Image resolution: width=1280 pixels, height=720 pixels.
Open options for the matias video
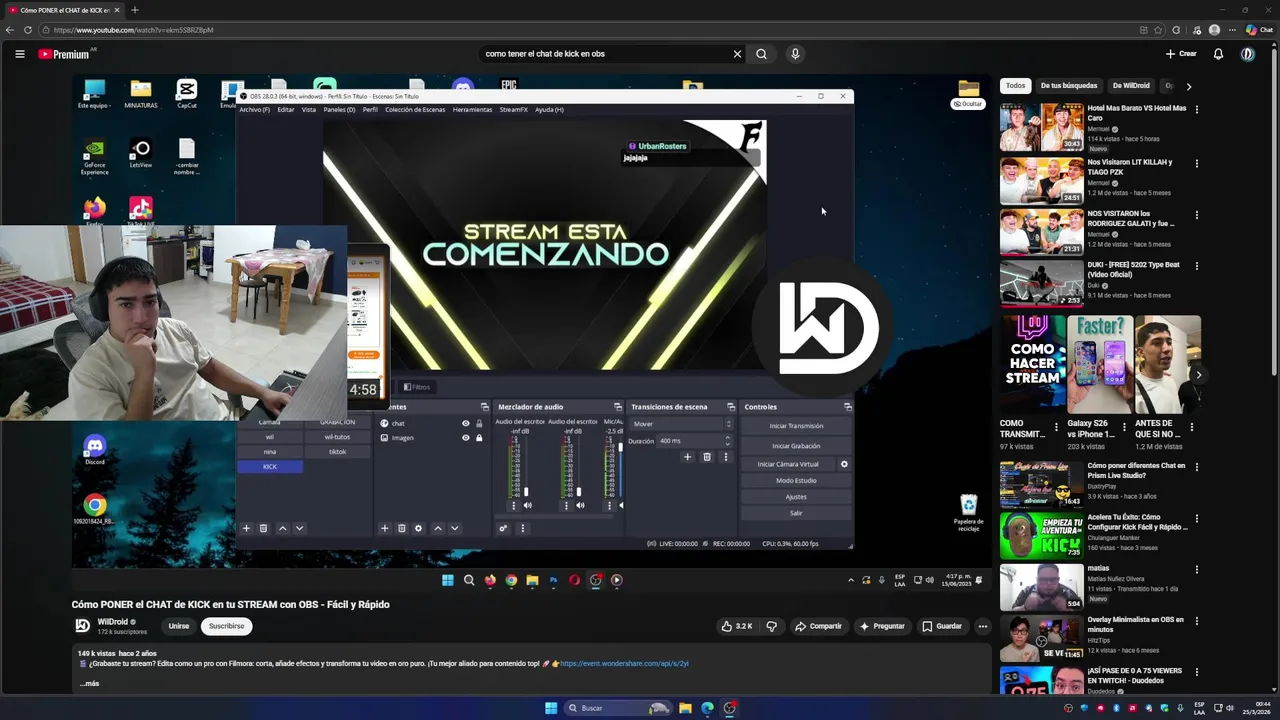tap(1196, 569)
